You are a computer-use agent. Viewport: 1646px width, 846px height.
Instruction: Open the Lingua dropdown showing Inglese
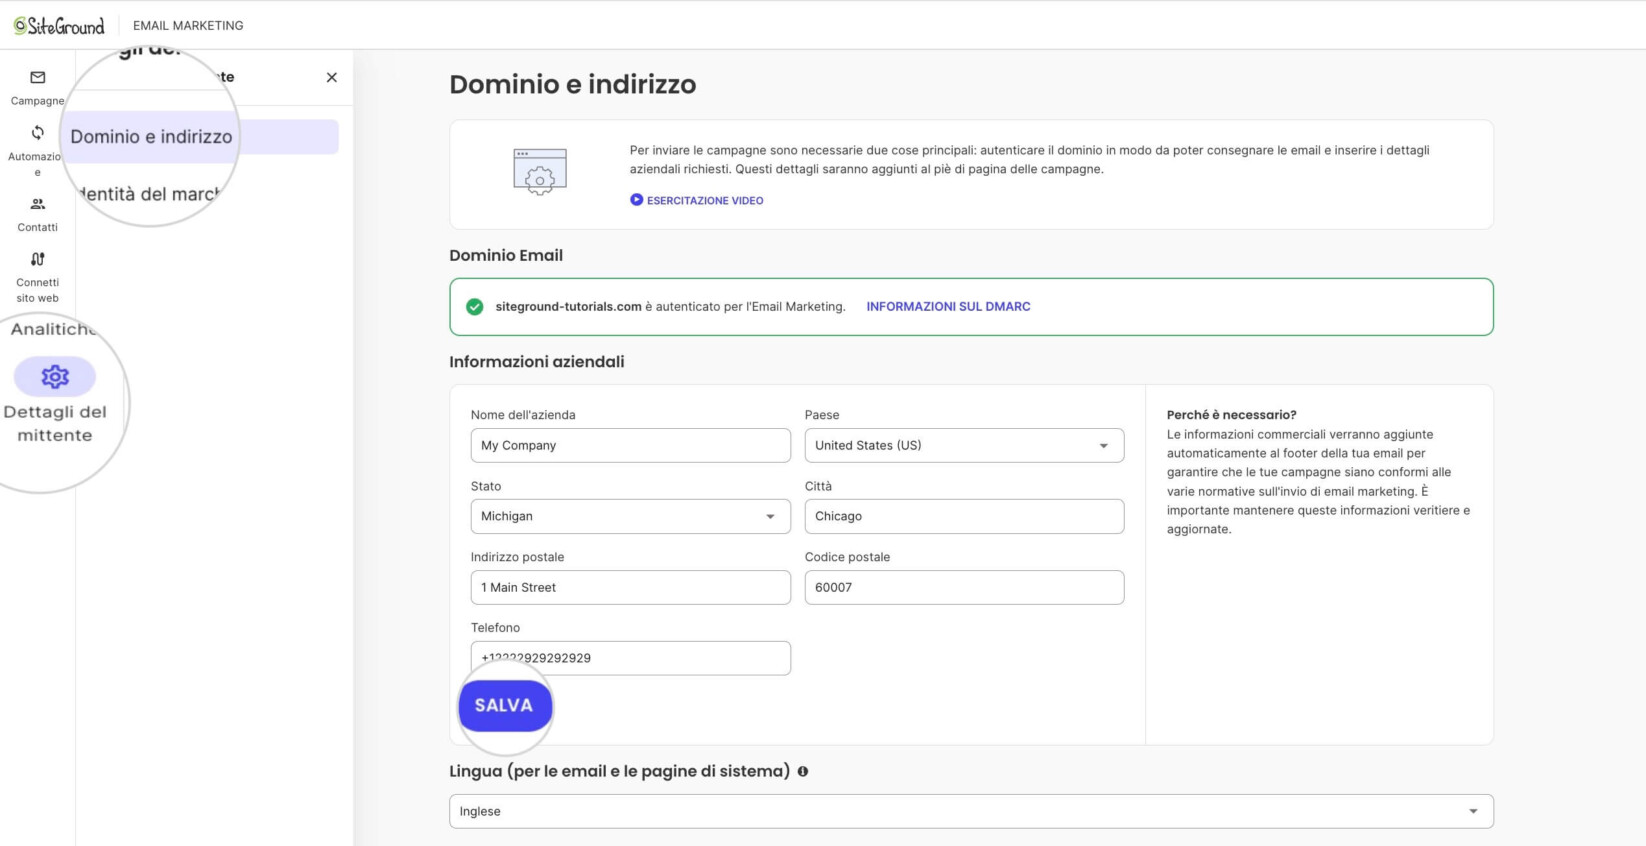[971, 811]
